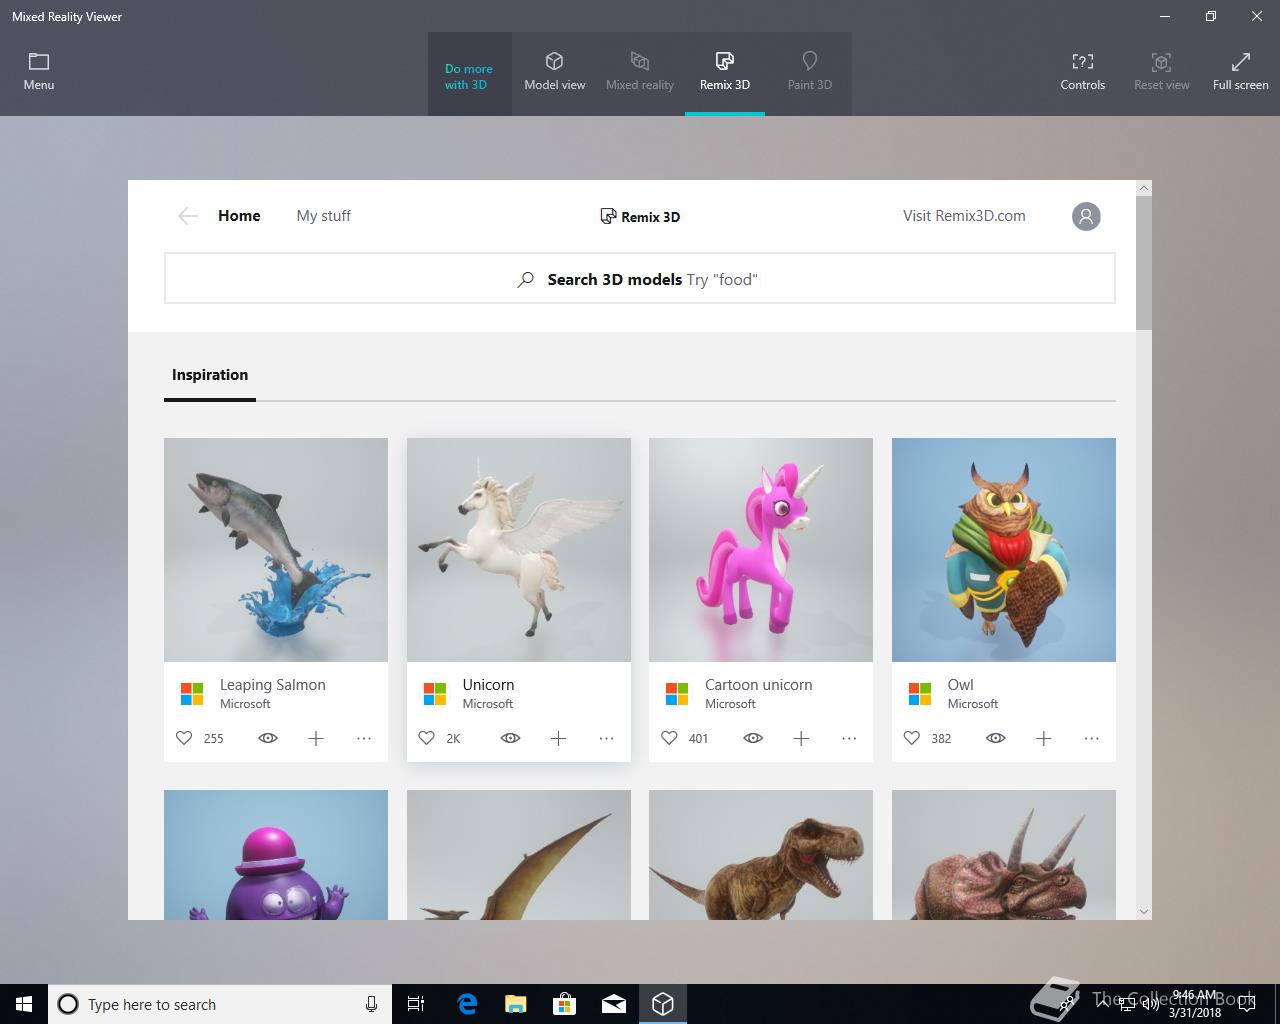This screenshot has width=1280, height=1024.
Task: Launch Microsoft Edge from taskbar
Action: tap(467, 1004)
